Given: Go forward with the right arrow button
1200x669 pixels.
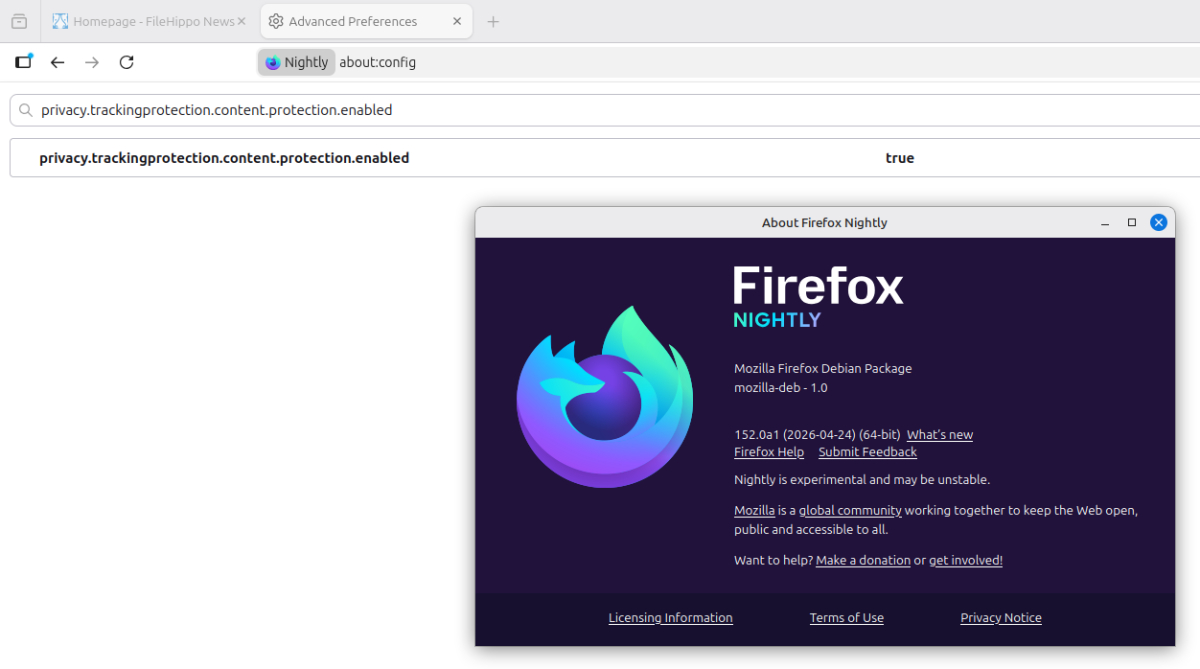Looking at the screenshot, I should coord(92,62).
